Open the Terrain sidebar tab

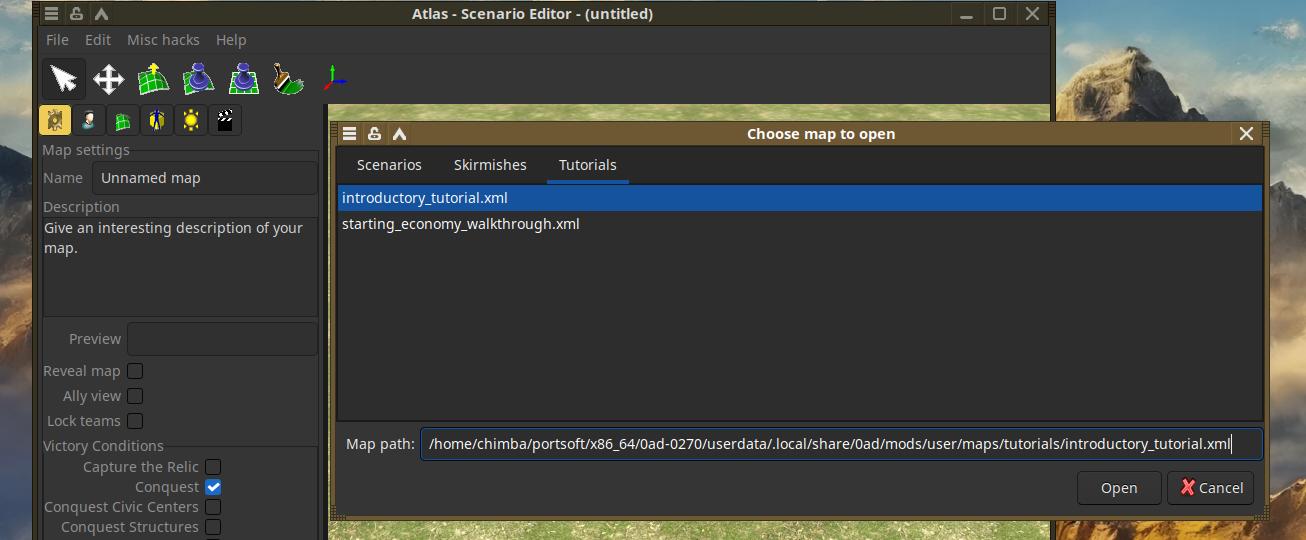click(123, 120)
